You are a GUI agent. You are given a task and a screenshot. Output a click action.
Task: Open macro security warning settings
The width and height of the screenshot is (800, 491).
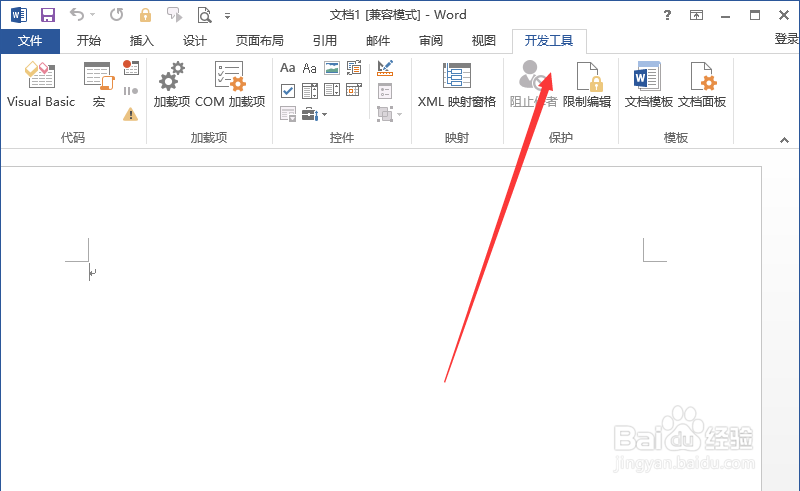131,114
